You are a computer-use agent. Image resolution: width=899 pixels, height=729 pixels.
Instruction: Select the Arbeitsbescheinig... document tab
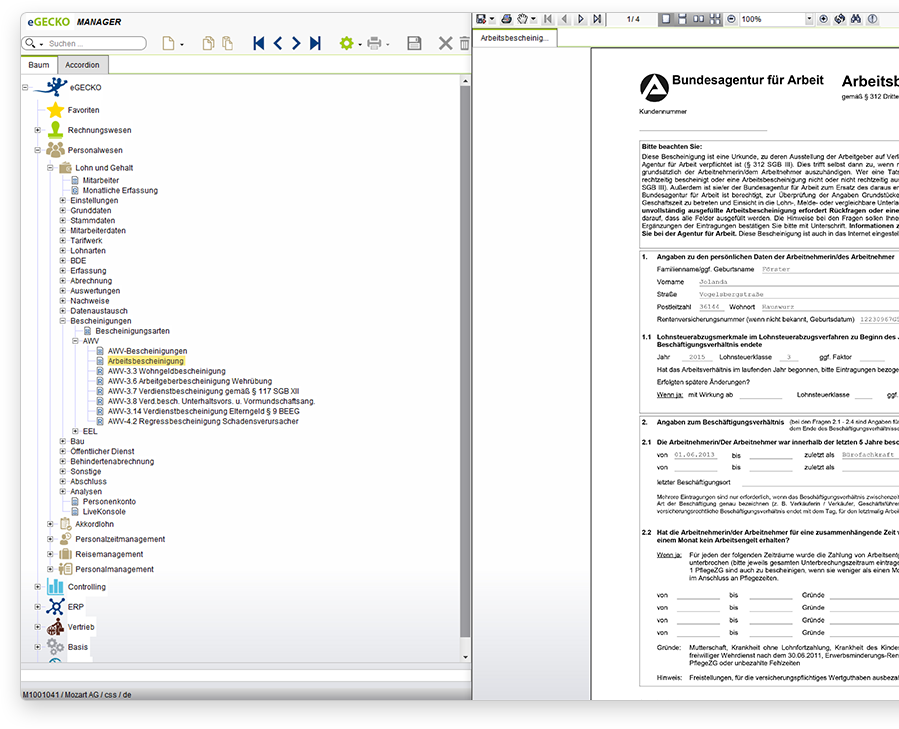(x=514, y=38)
